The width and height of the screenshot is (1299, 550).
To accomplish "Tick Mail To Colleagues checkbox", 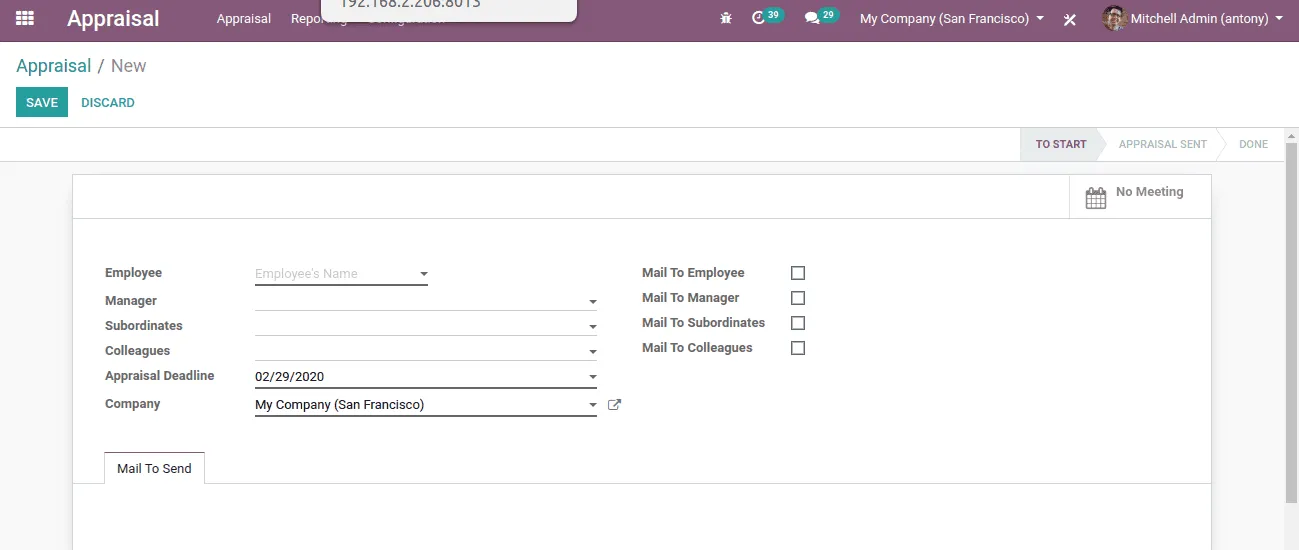I will [798, 348].
